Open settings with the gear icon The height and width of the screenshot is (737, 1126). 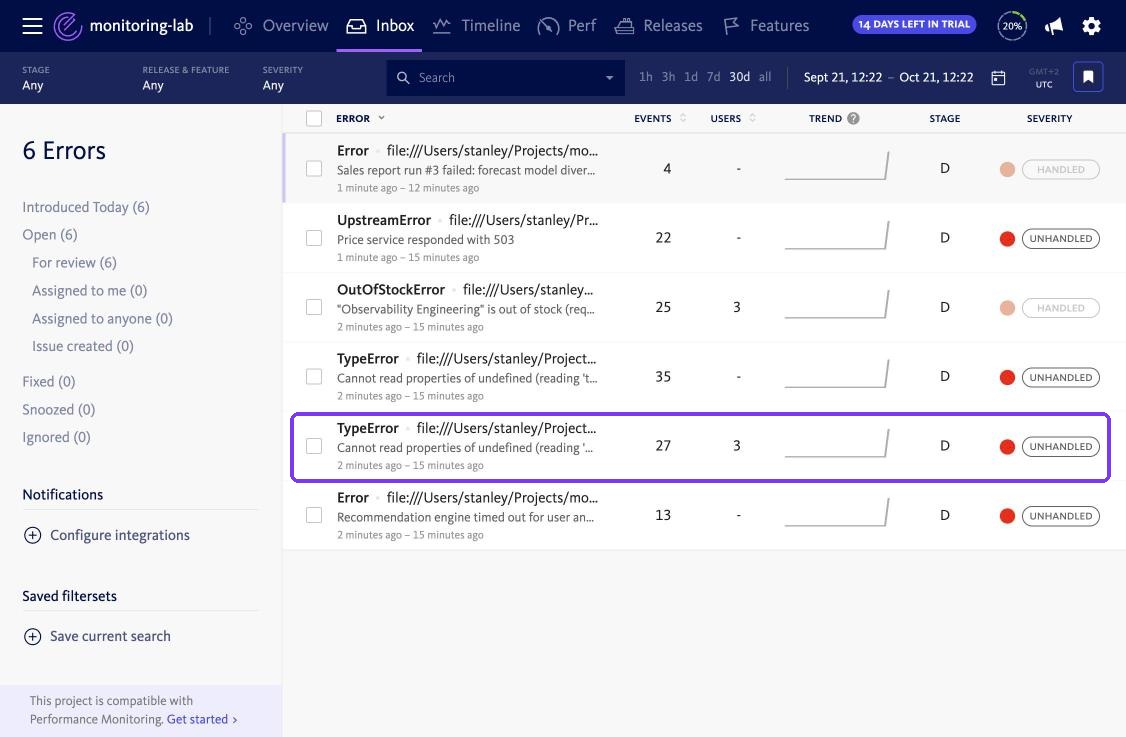1091,27
